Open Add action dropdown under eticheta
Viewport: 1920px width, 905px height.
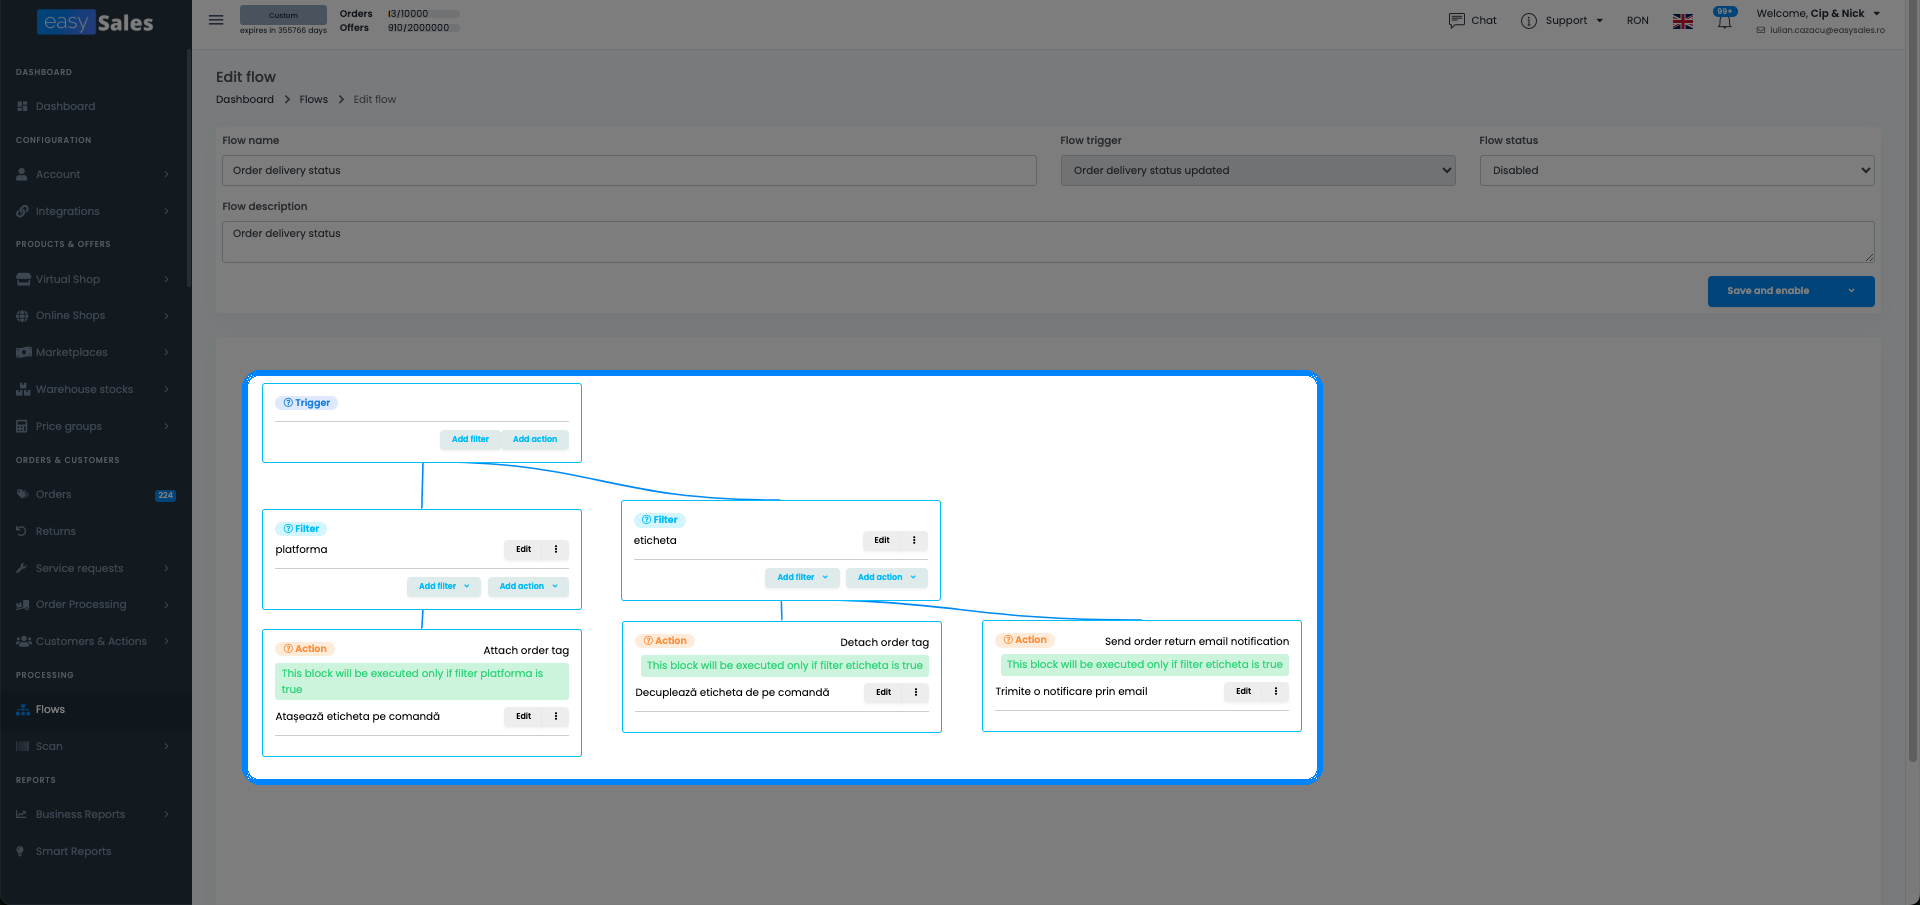[886, 577]
